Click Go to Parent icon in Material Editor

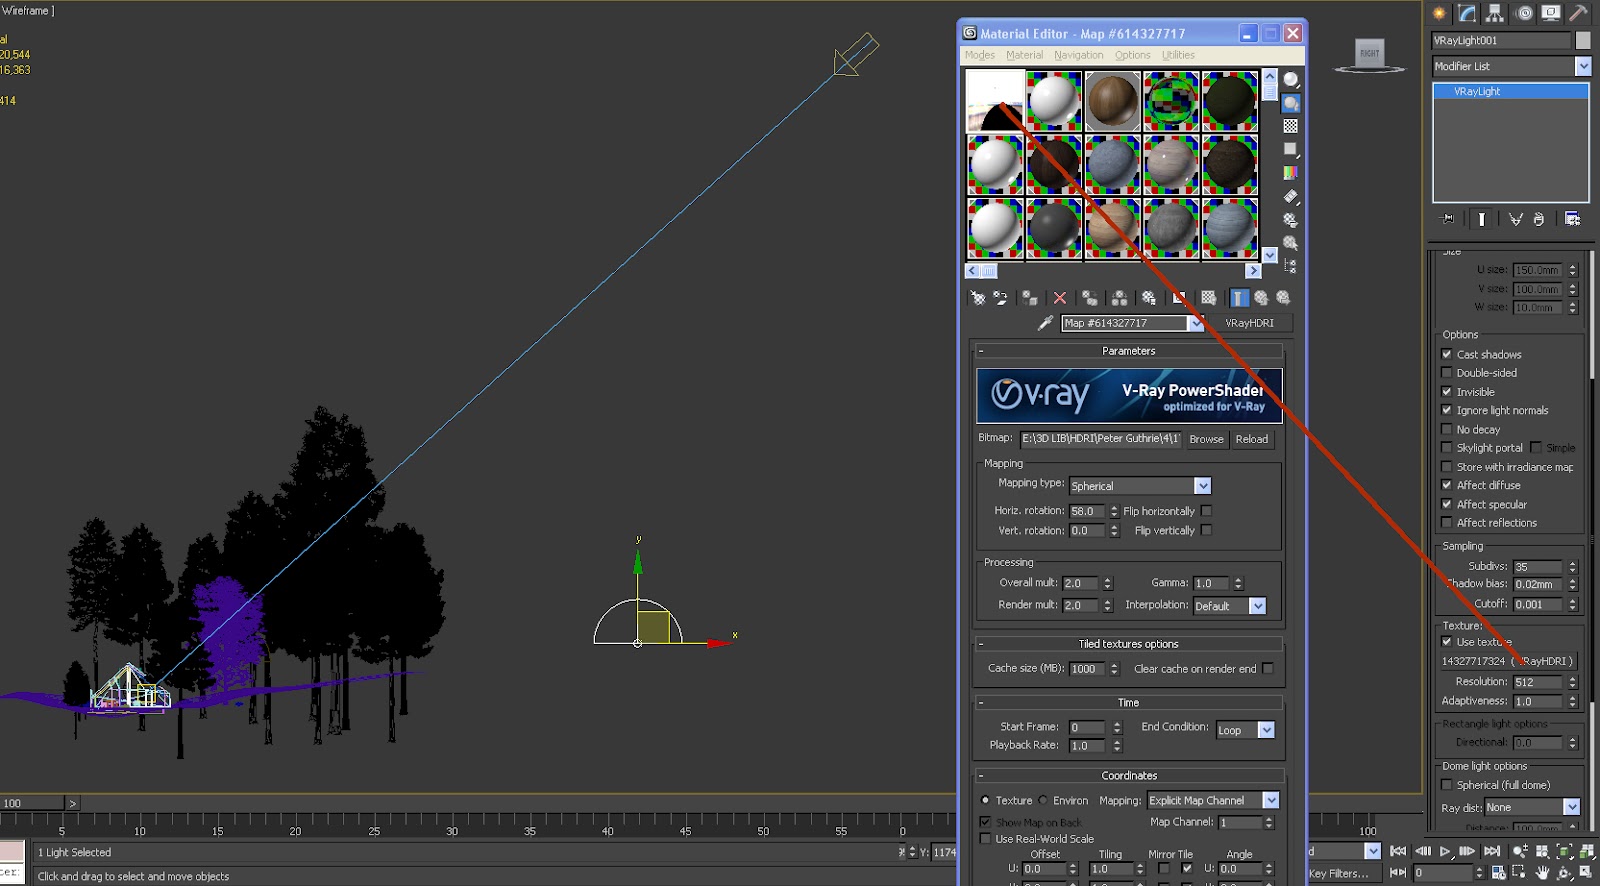click(1262, 298)
